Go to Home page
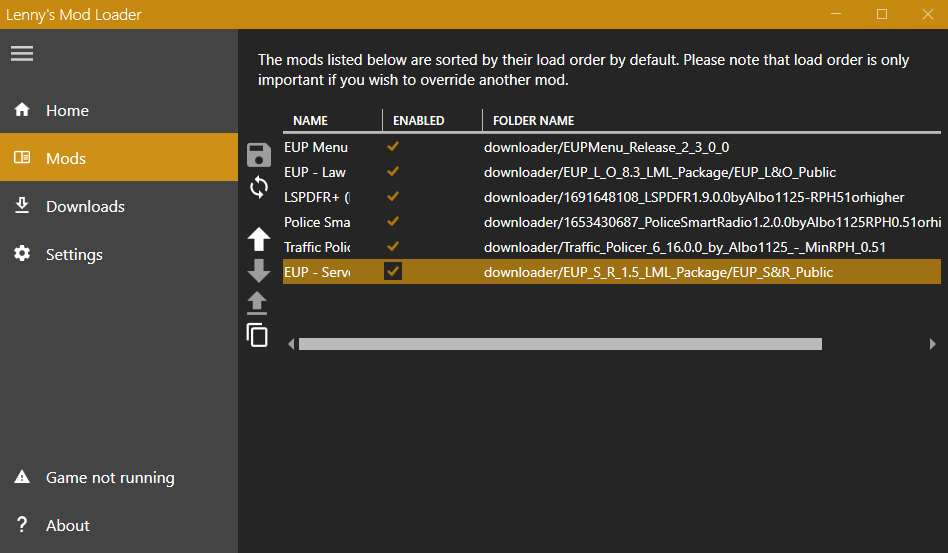The width and height of the screenshot is (948, 553). [119, 110]
